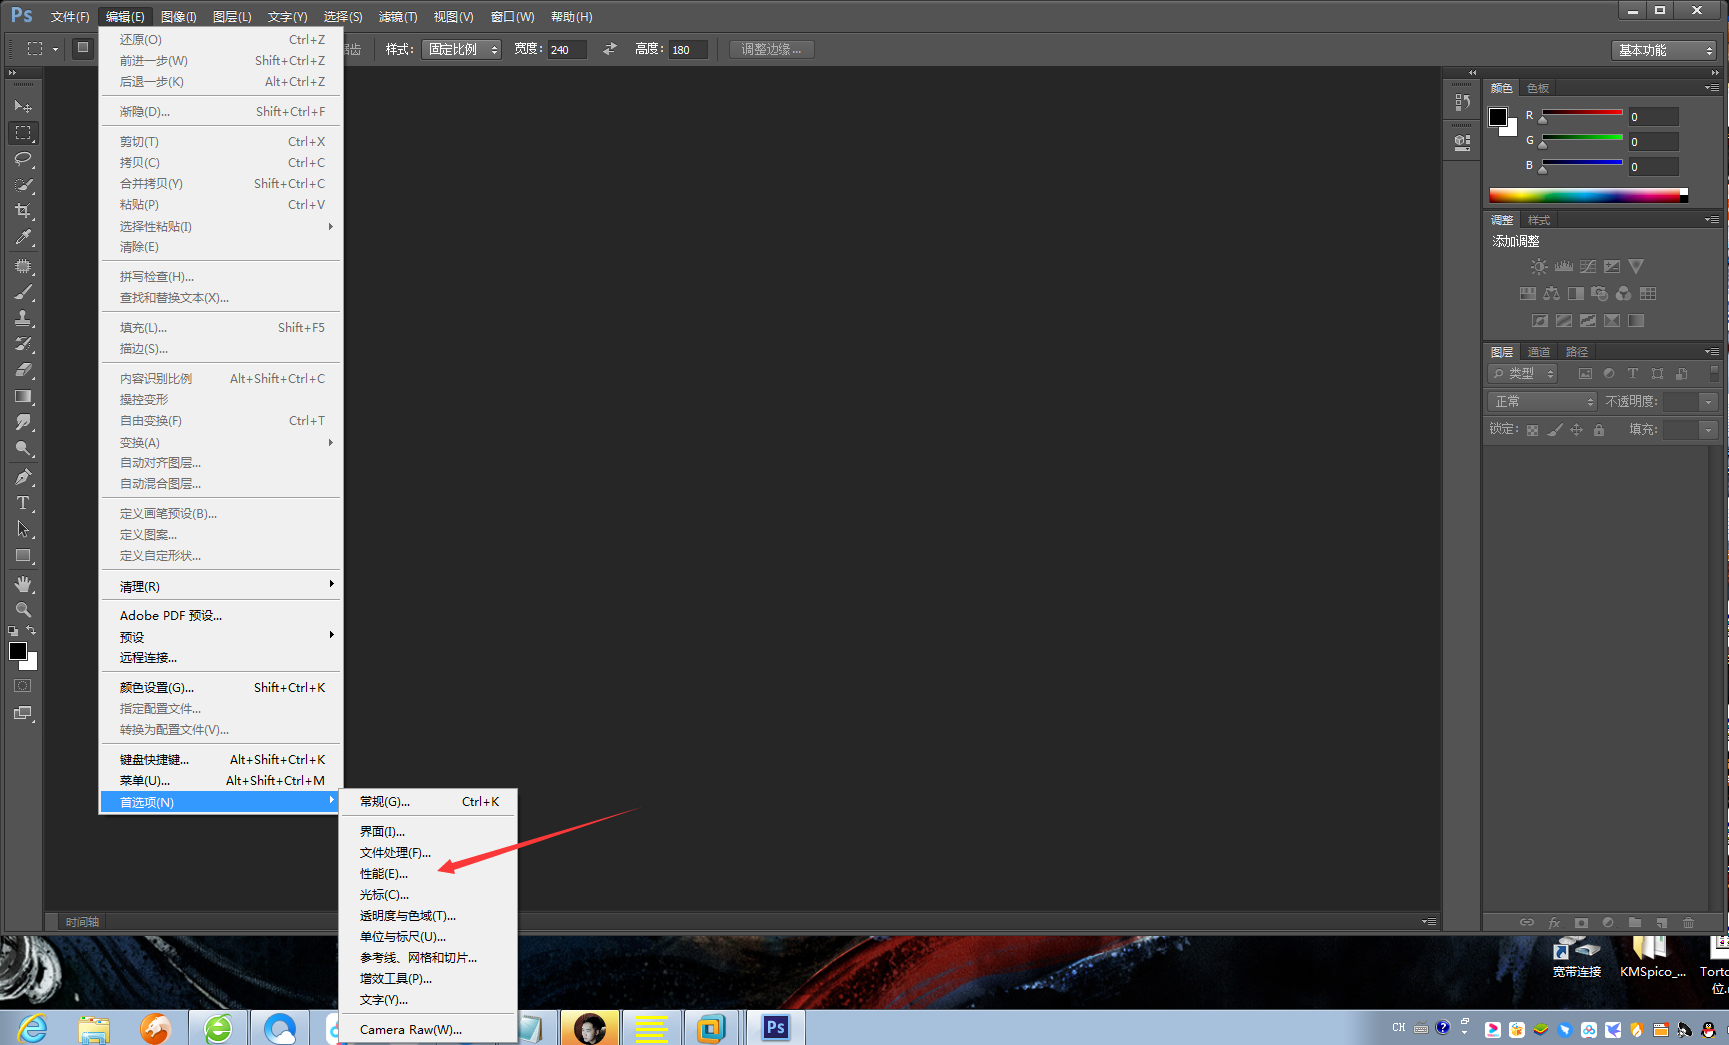Image resolution: width=1729 pixels, height=1045 pixels.
Task: Toggle lock position in the Layers panel
Action: [1577, 429]
